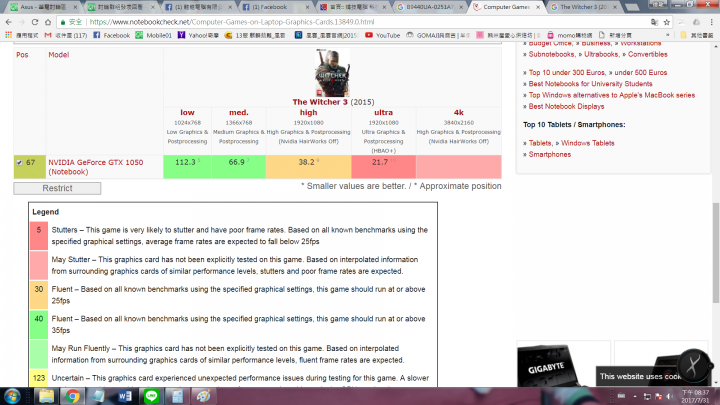The width and height of the screenshot is (720, 405).
Task: Click the green Fluent legend swatch 40
Action: 39,325
